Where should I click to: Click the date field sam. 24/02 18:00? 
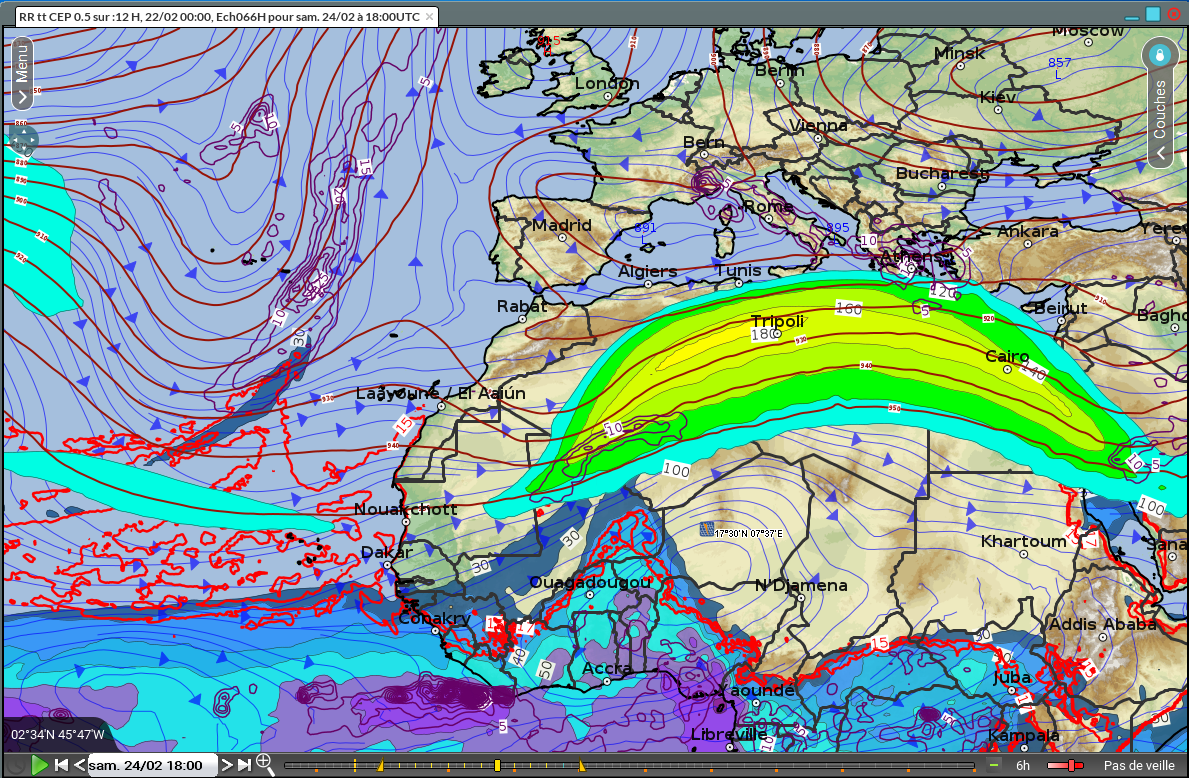coord(152,765)
